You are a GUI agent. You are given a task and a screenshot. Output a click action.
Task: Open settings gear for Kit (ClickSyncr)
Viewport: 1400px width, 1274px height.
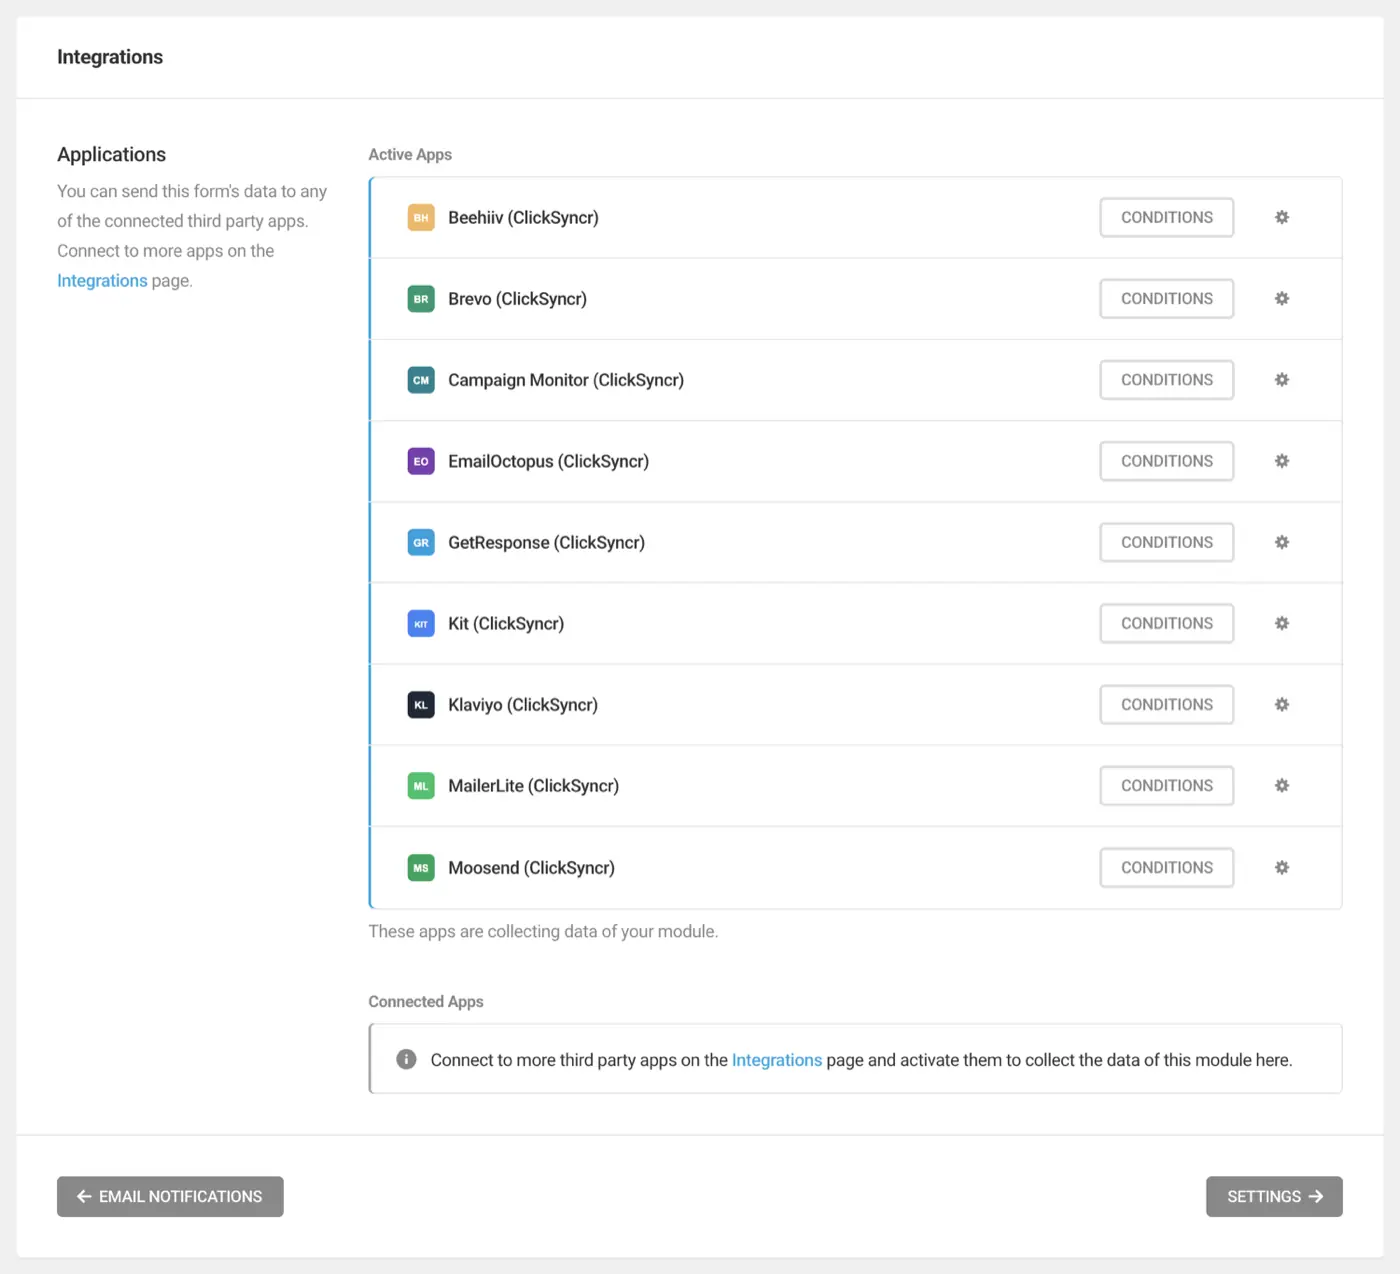(1281, 623)
